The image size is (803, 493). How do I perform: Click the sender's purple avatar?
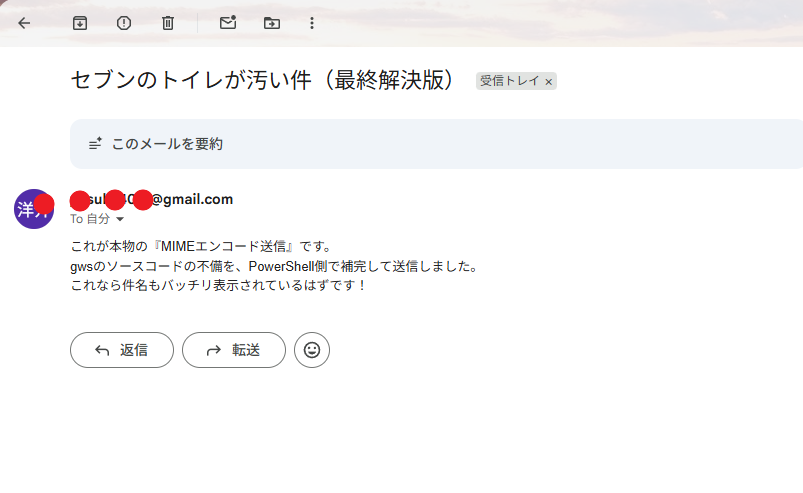click(x=34, y=209)
